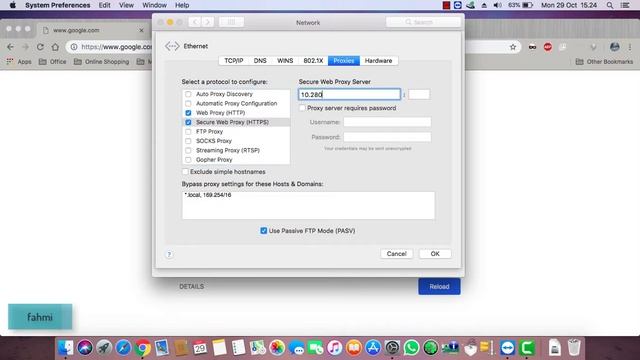This screenshot has height=360, width=640.
Task: Click System Preferences gear in Dock
Action: [392, 348]
